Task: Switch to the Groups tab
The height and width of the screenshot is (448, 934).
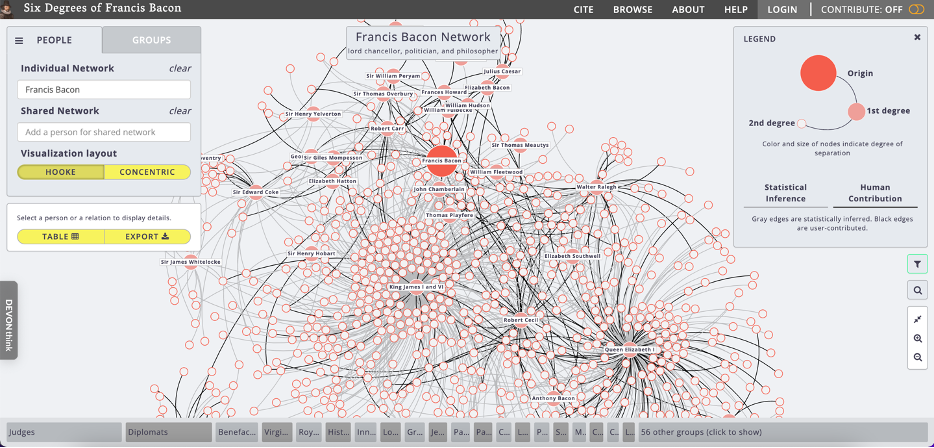Action: pyautogui.click(x=151, y=40)
